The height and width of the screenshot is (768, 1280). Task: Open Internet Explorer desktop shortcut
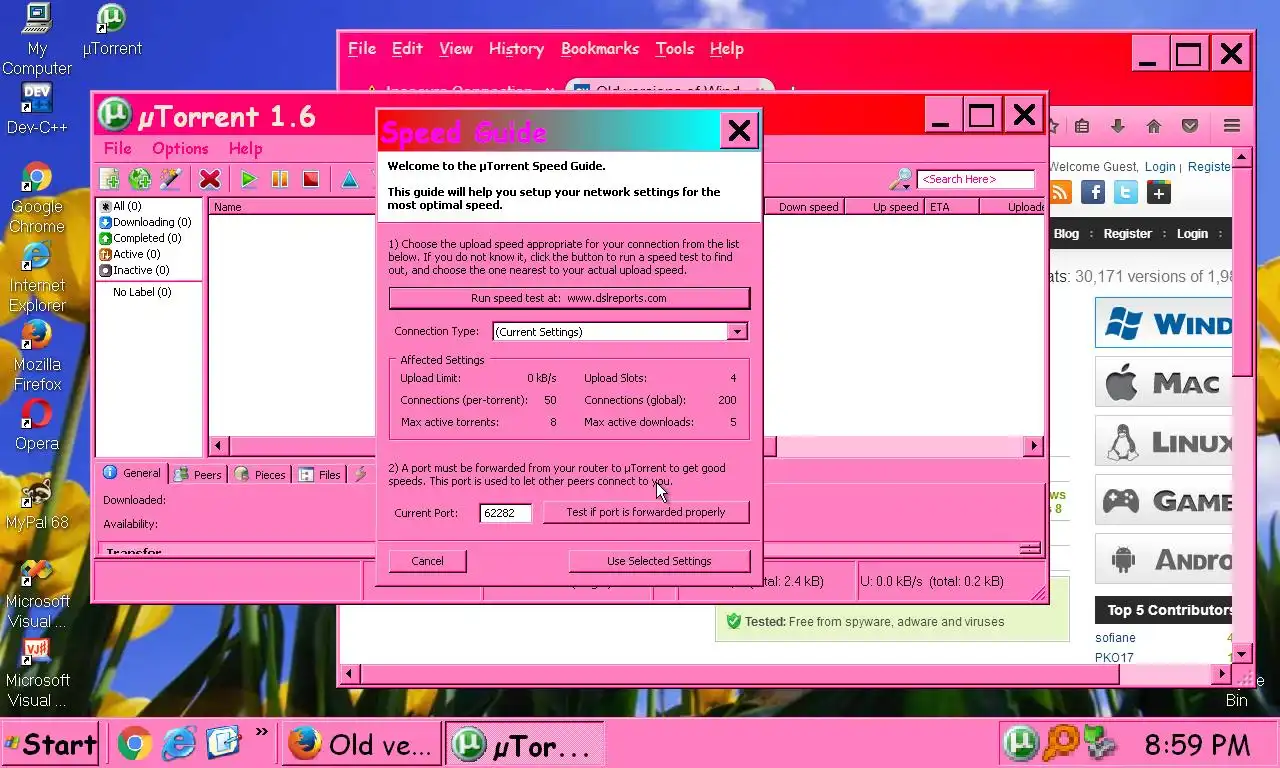coord(37,277)
